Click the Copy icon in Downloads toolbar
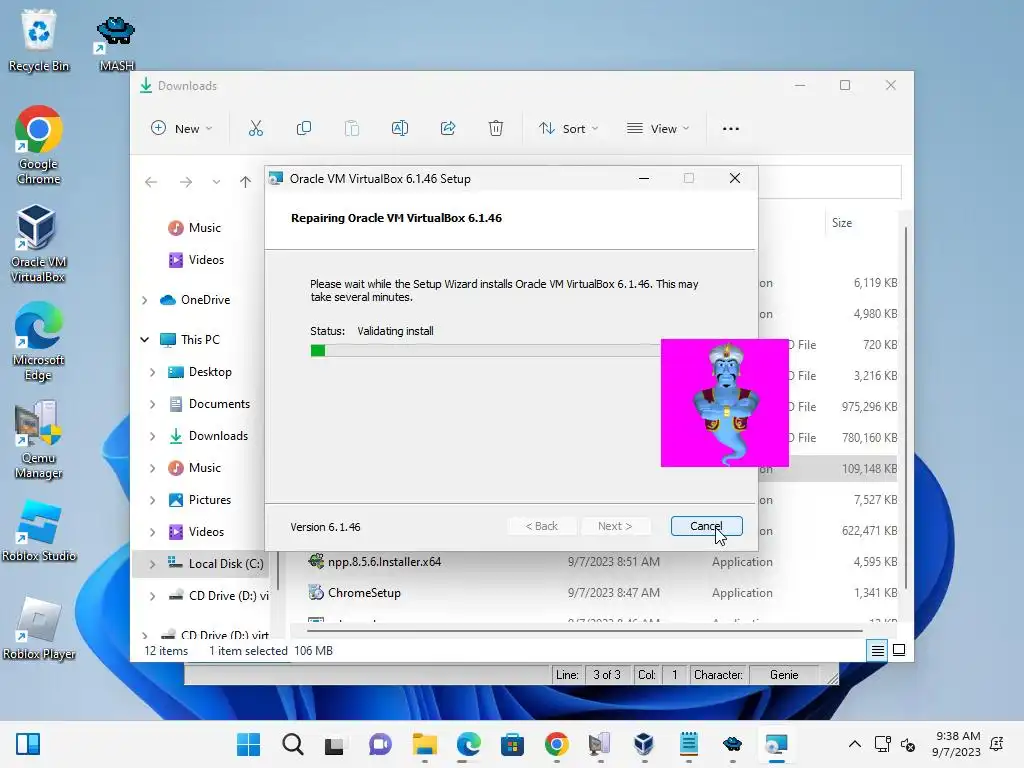This screenshot has height=768, width=1024. 304,129
